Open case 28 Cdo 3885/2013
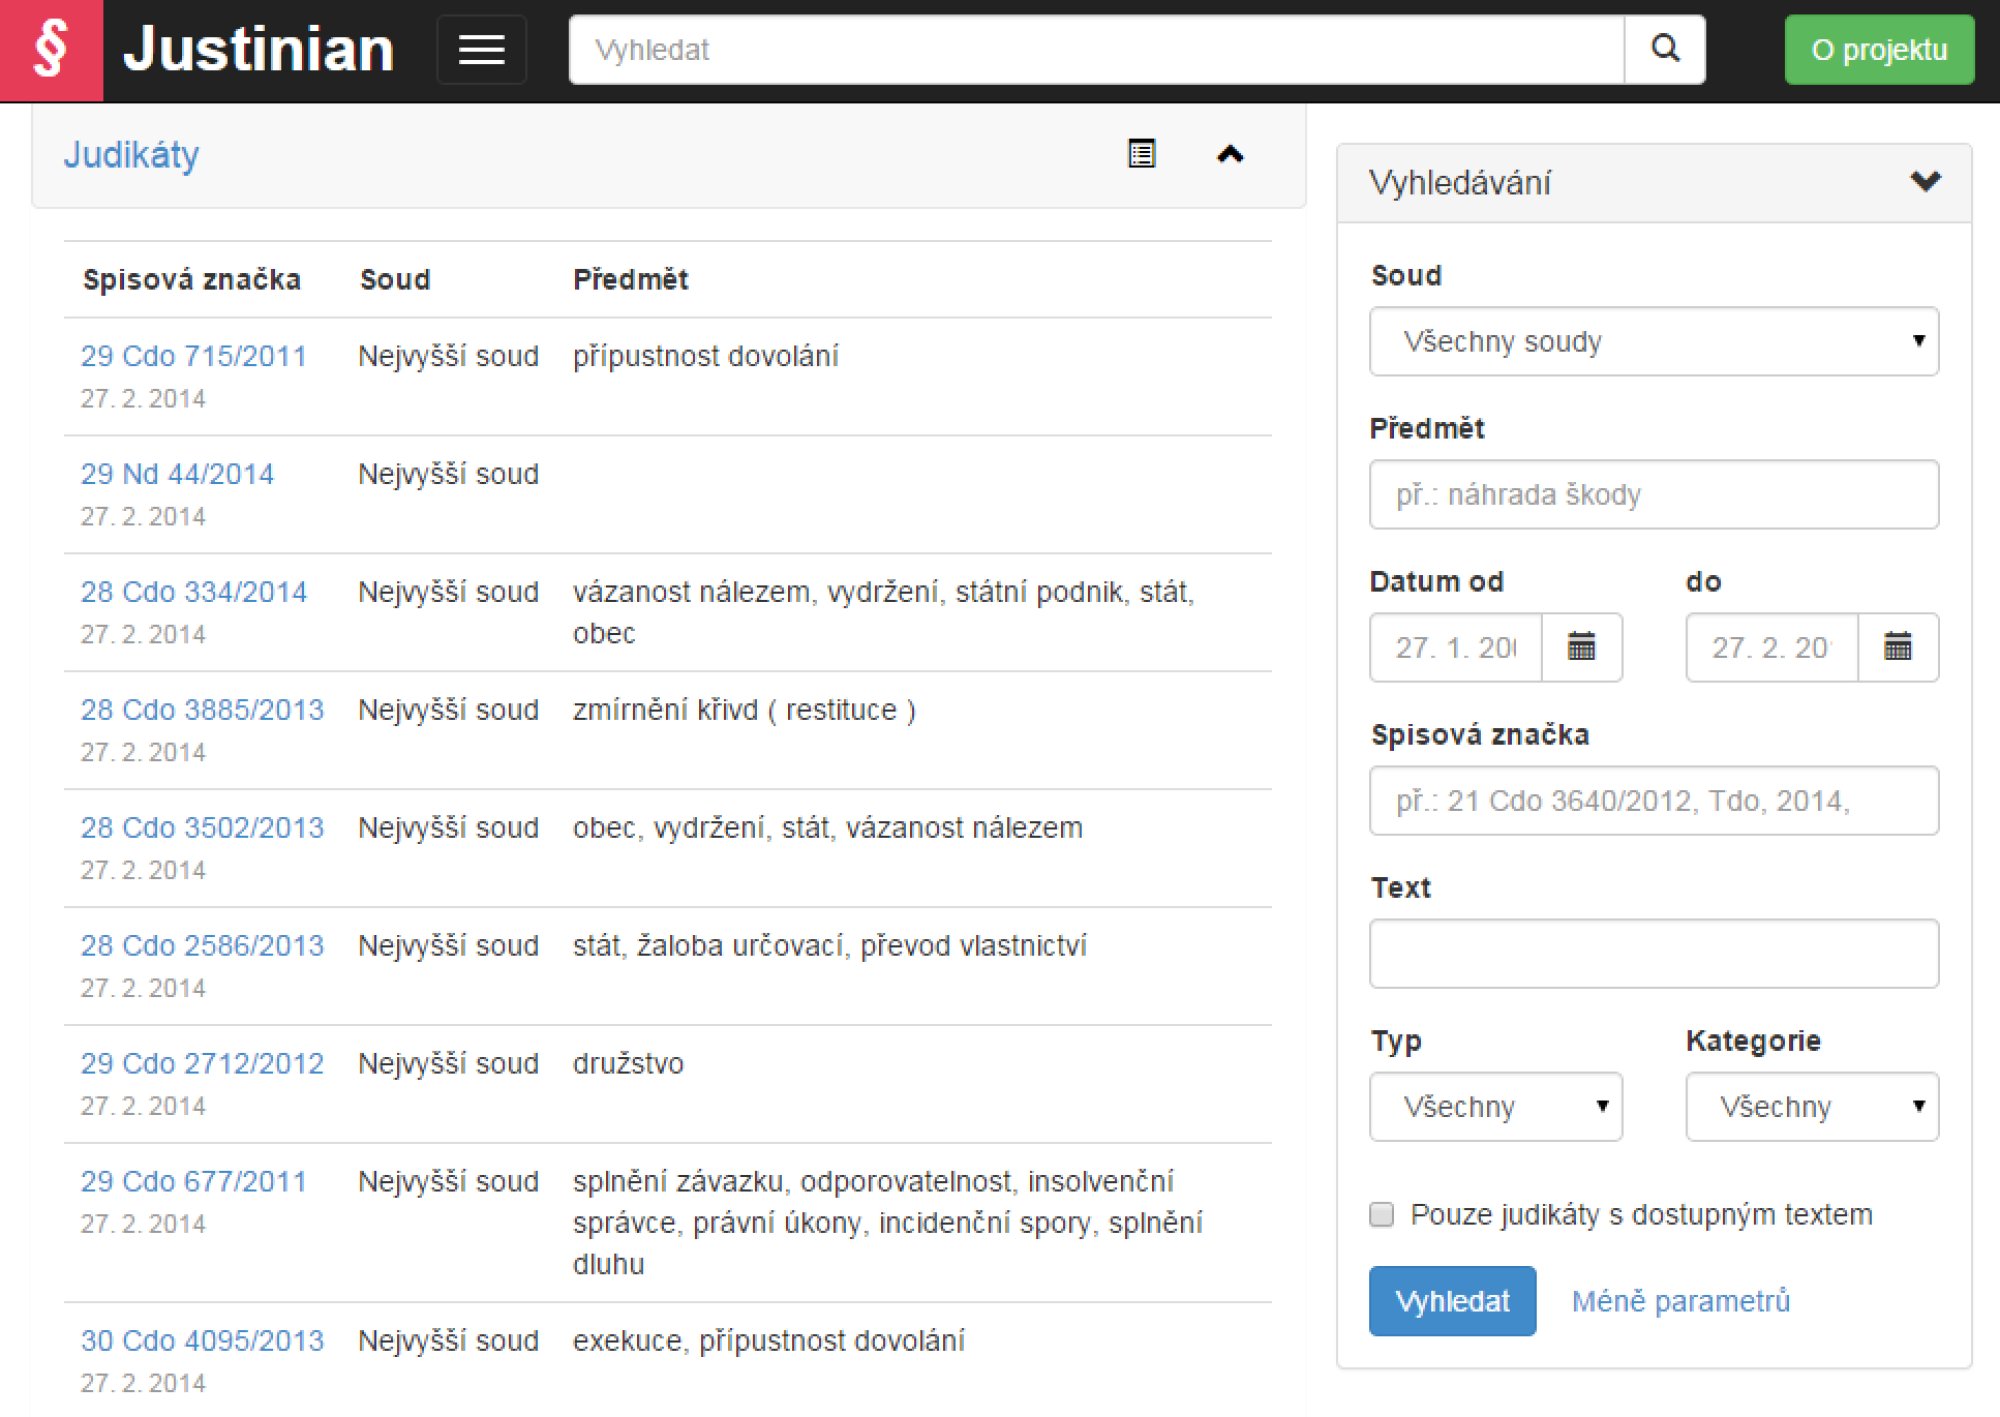The height and width of the screenshot is (1417, 2000). coord(202,710)
